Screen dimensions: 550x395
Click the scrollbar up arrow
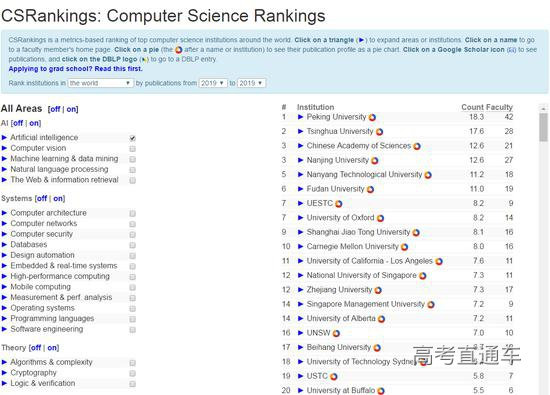tap(543, 108)
